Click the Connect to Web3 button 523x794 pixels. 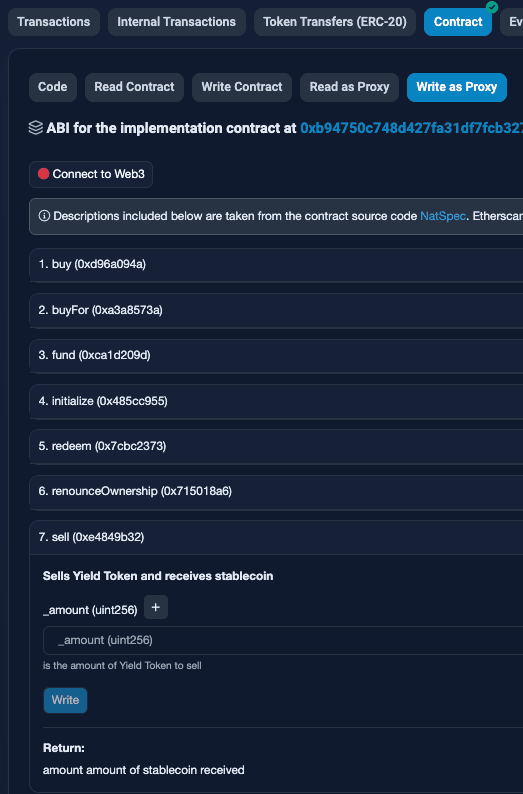[91, 174]
